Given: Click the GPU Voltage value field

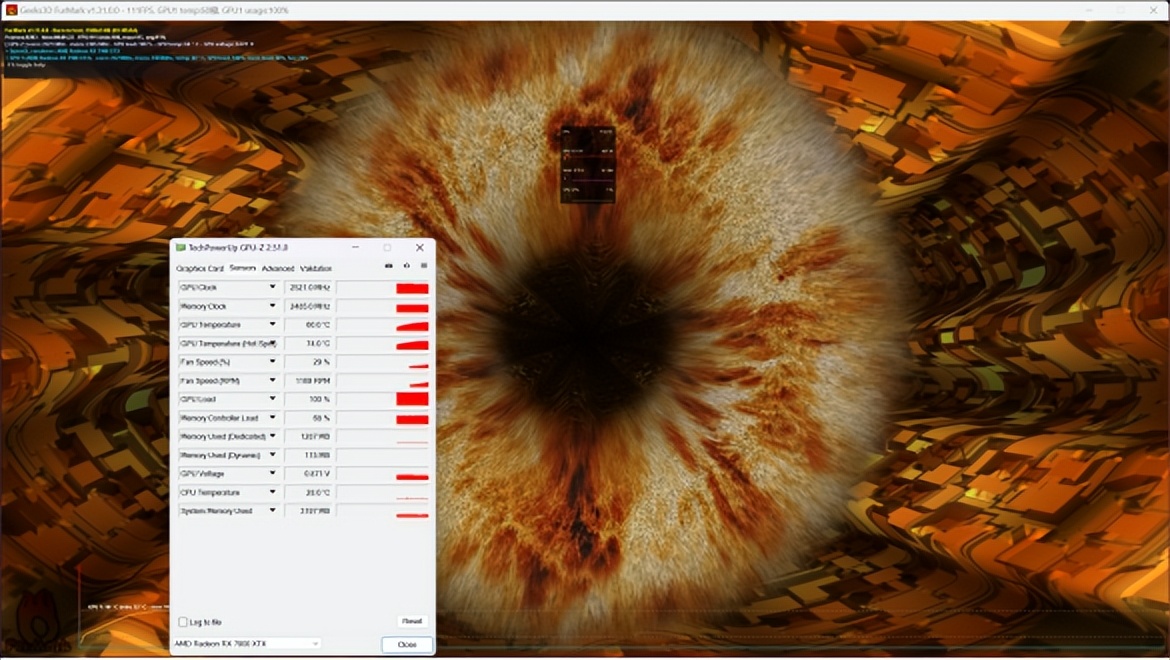Looking at the screenshot, I should pyautogui.click(x=308, y=474).
